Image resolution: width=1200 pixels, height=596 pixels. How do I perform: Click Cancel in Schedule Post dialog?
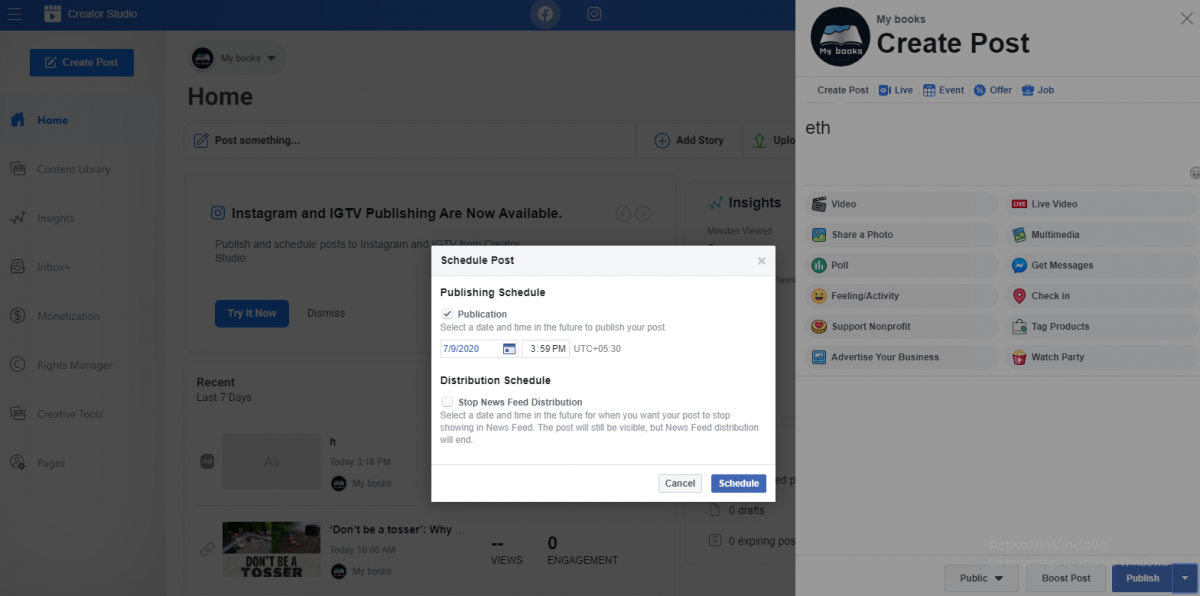[x=680, y=483]
